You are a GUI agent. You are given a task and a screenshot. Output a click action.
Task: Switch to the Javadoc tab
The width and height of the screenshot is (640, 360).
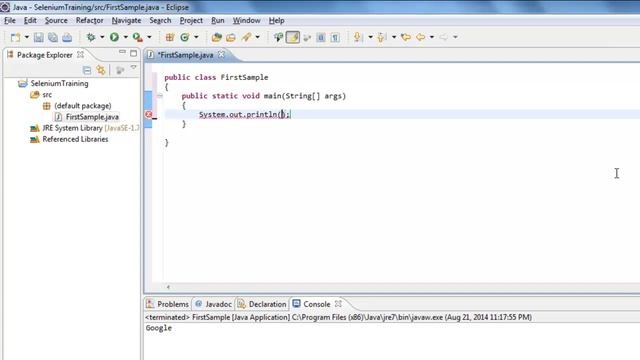coord(213,304)
